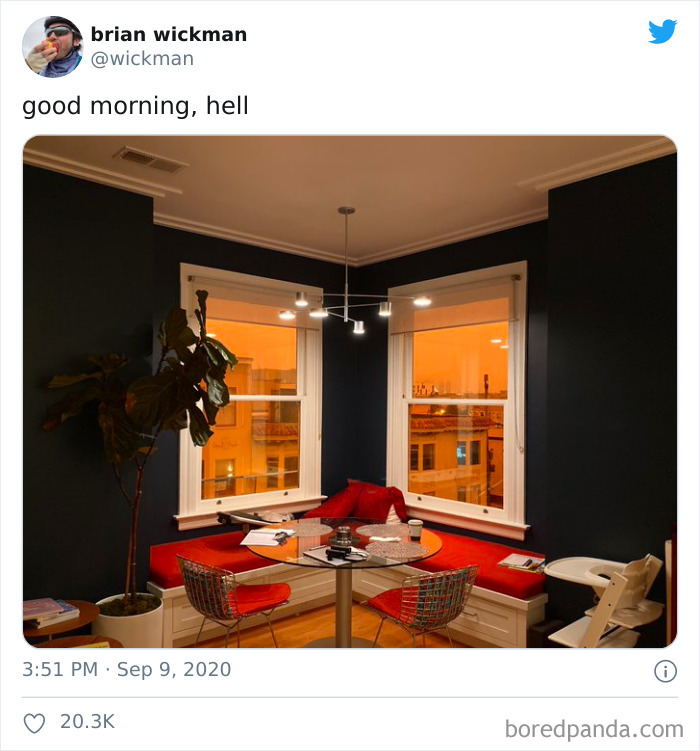This screenshot has height=751, width=700.
Task: Click the 3:51 PM timestamp
Action: tap(60, 669)
